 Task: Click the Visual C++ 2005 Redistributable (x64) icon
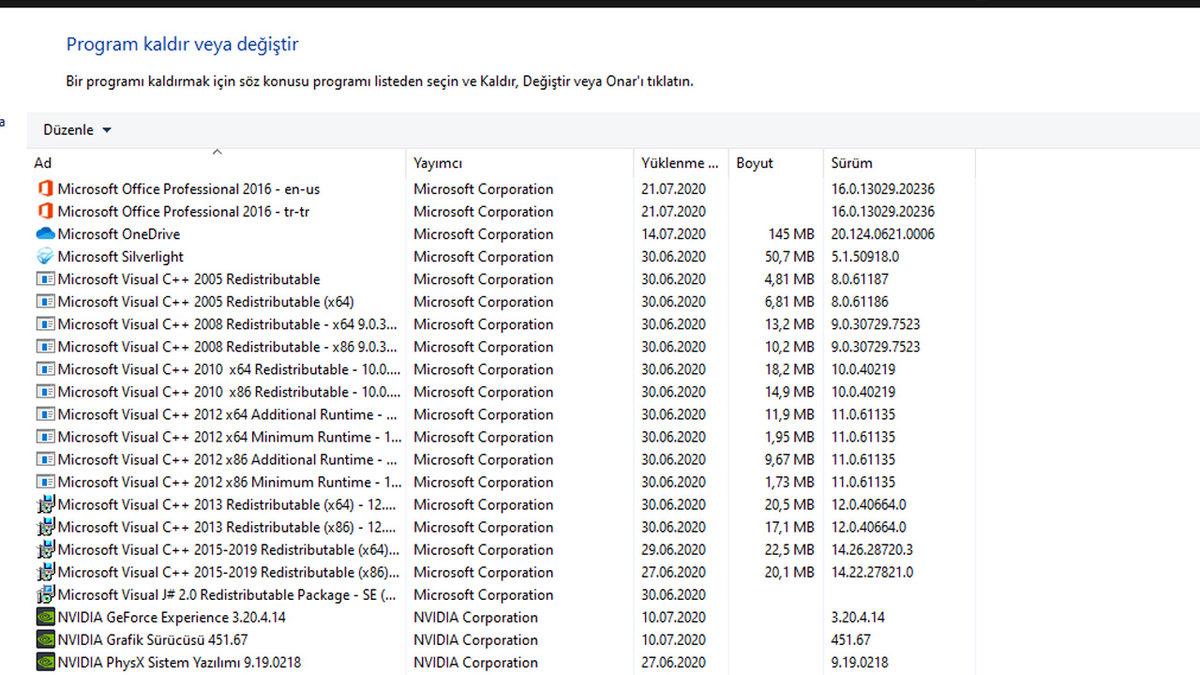[x=45, y=302]
